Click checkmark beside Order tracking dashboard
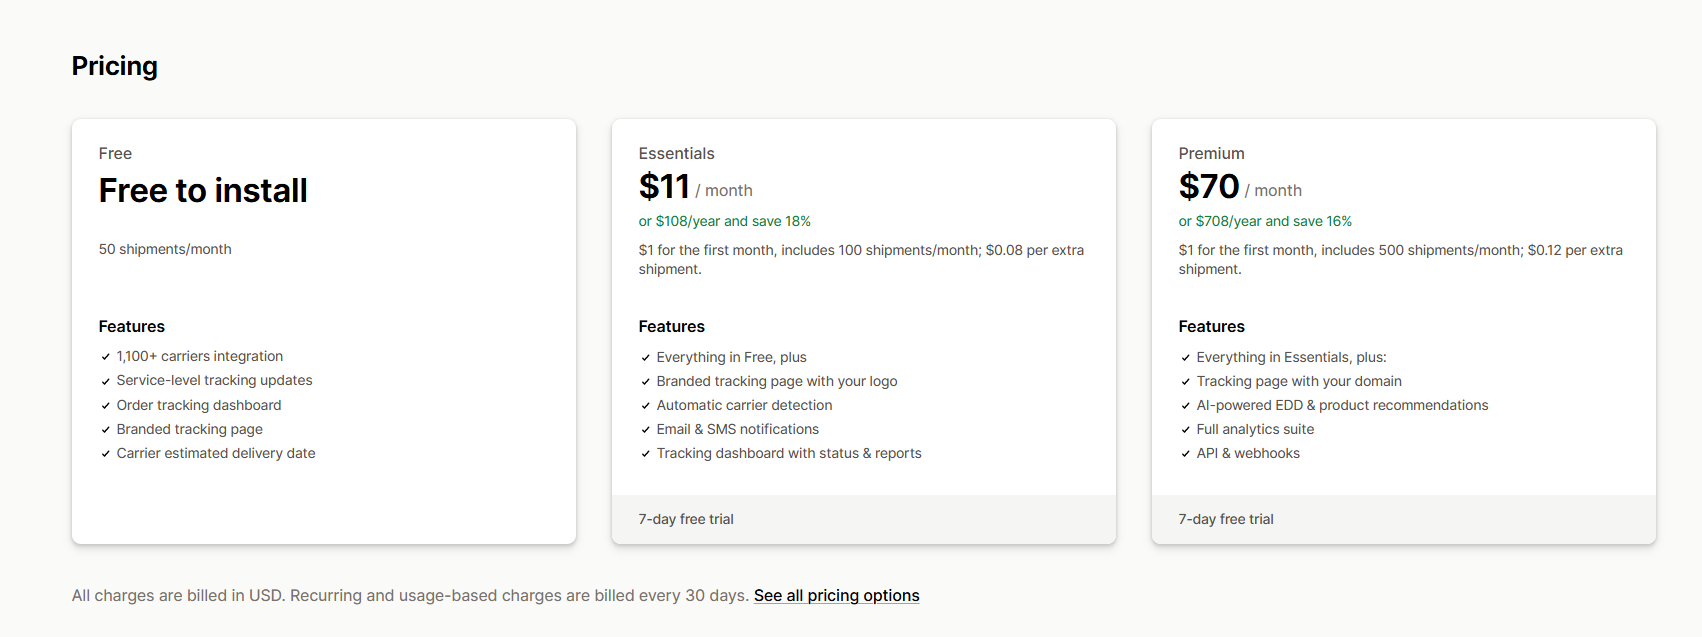 click(105, 405)
